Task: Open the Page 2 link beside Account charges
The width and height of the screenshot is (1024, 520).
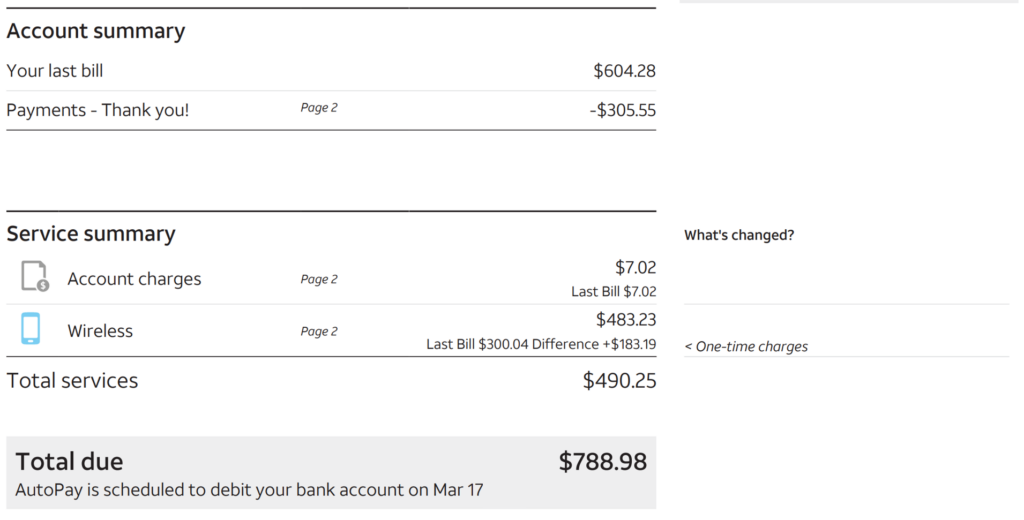Action: (319, 280)
